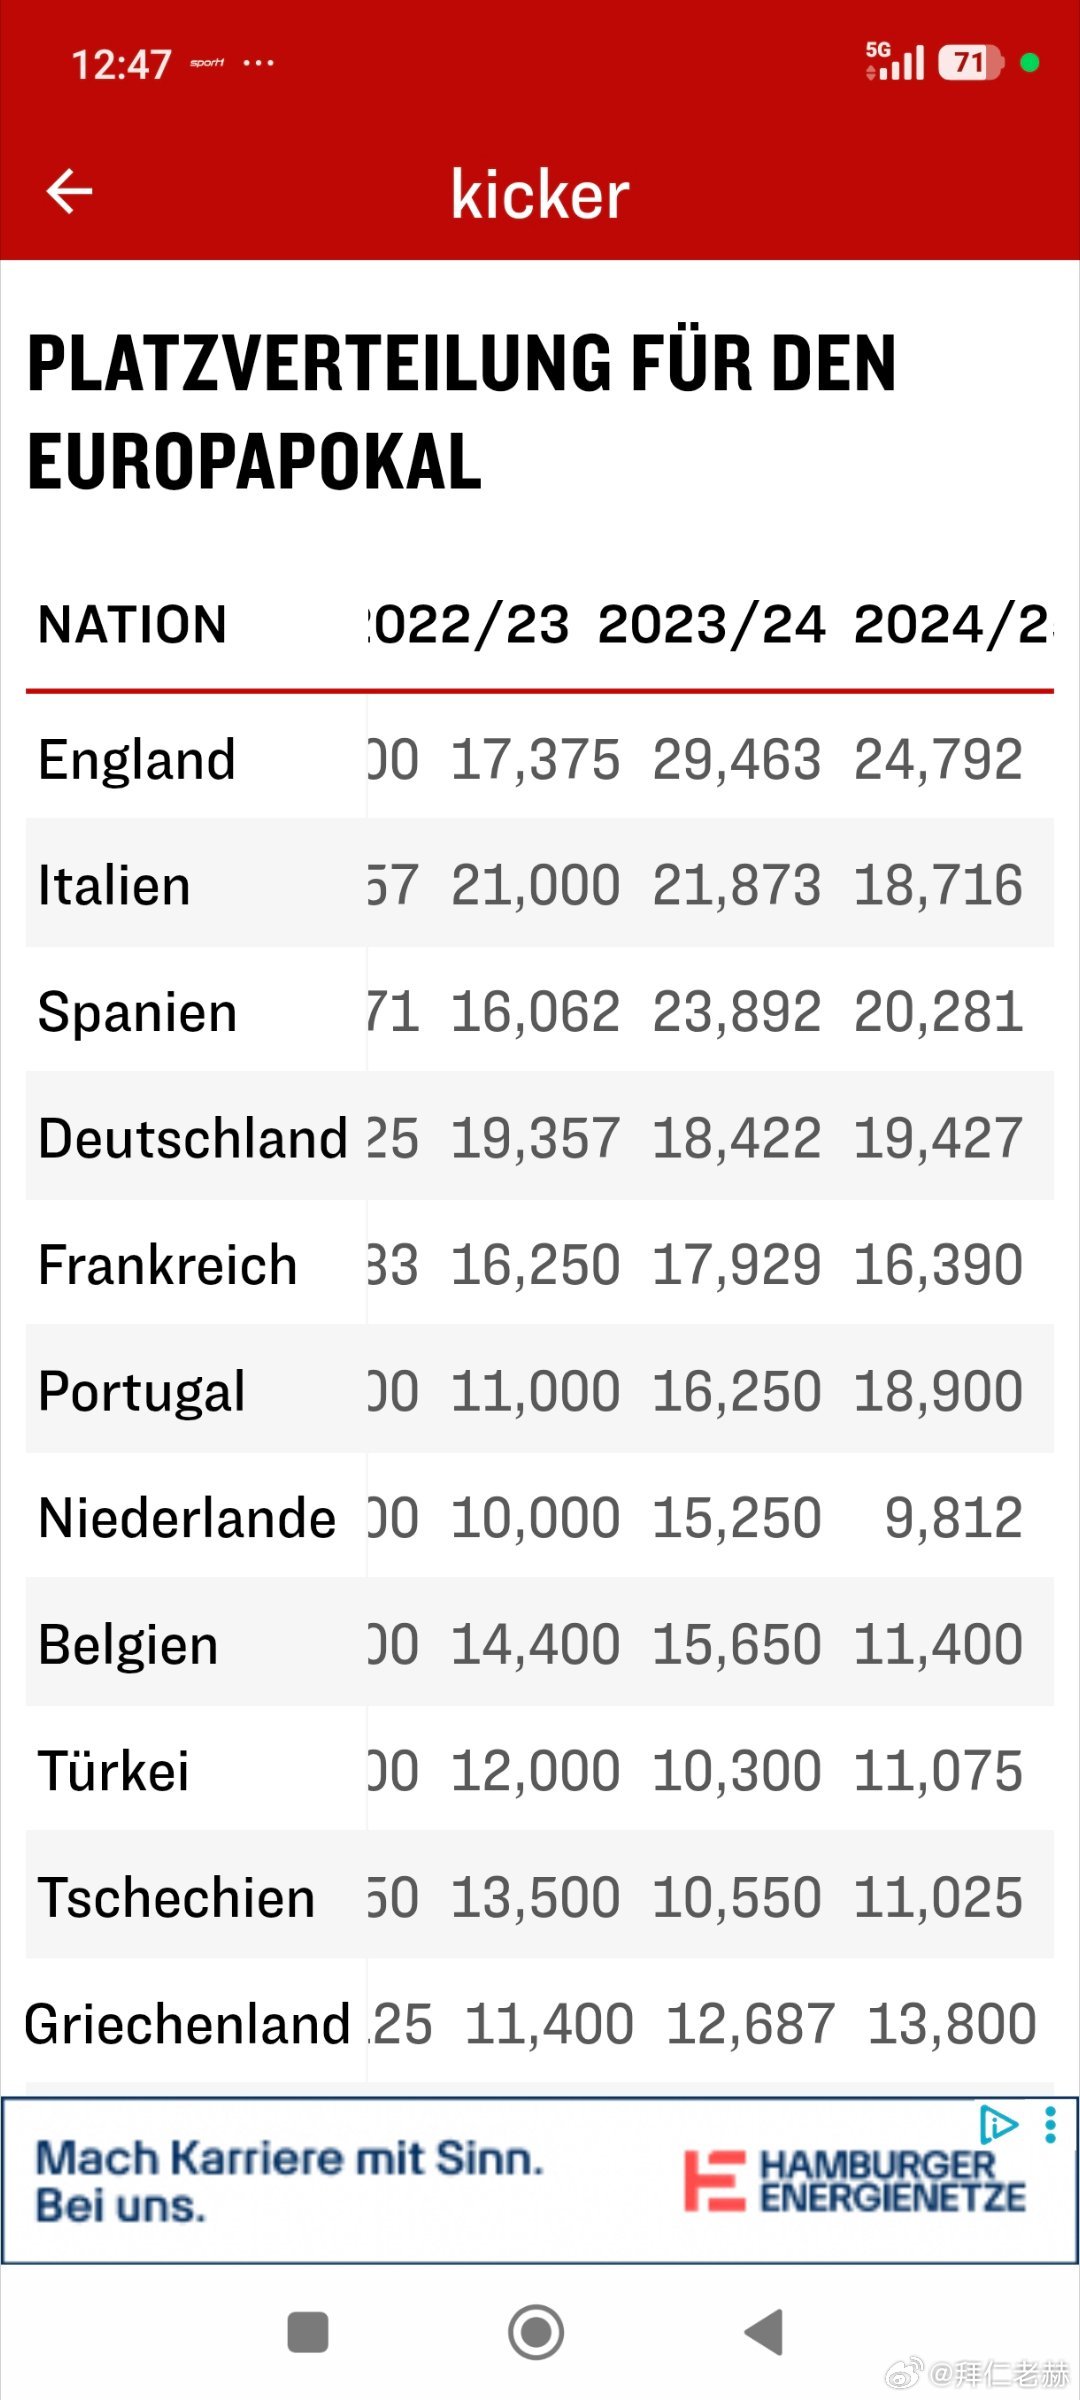Viewport: 1080px width, 2400px height.
Task: Select the NATION column header
Action: pyautogui.click(x=132, y=625)
